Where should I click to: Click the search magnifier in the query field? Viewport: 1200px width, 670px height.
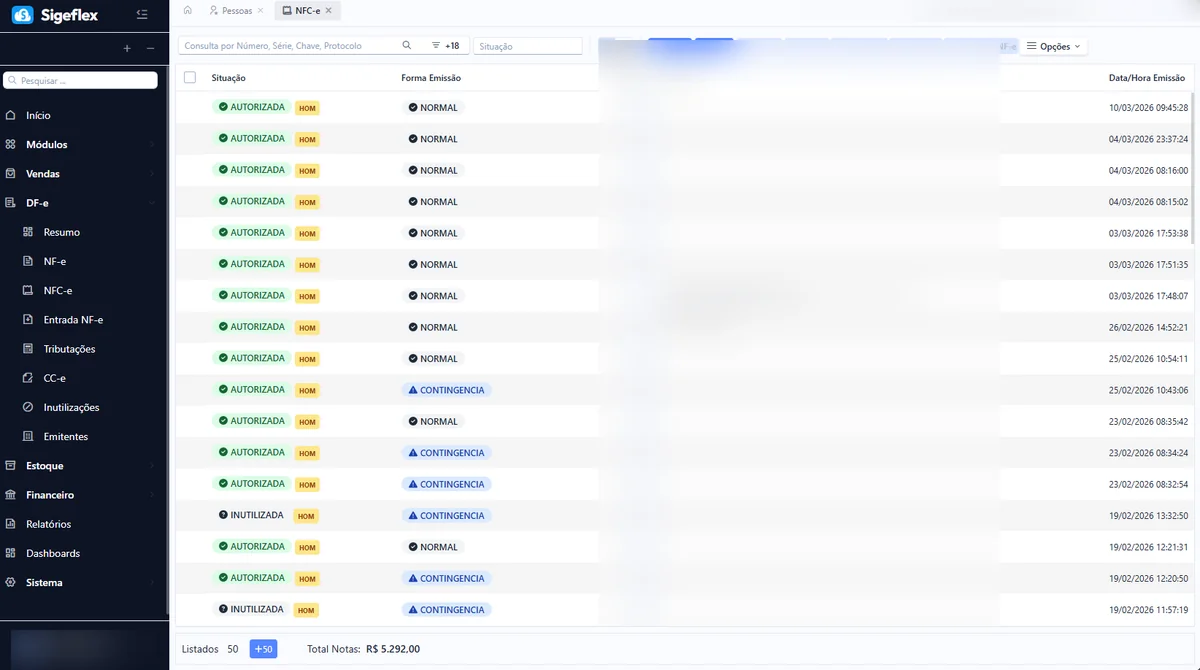[406, 45]
